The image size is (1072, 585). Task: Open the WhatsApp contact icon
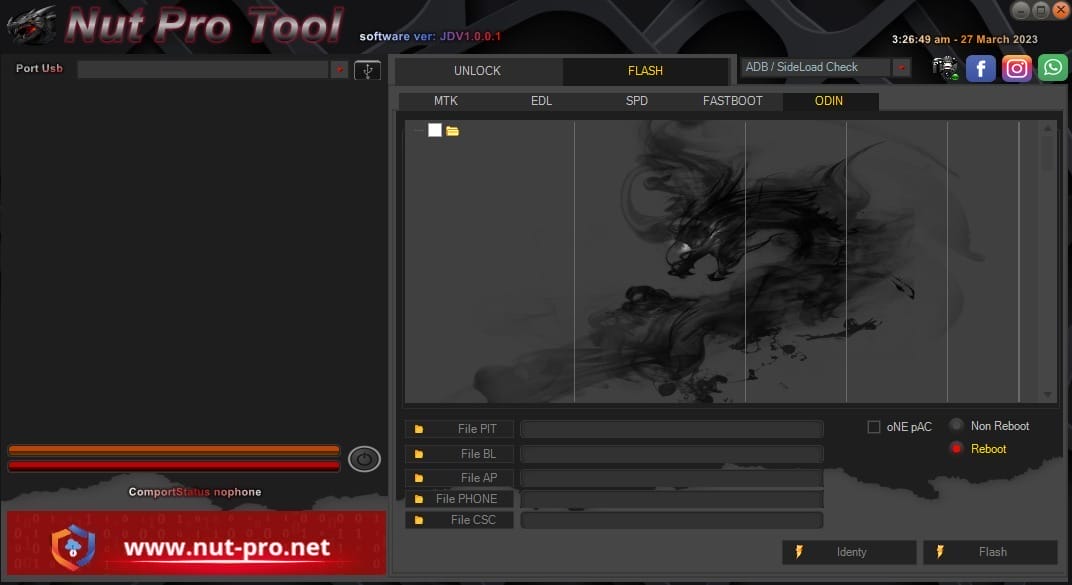1052,68
